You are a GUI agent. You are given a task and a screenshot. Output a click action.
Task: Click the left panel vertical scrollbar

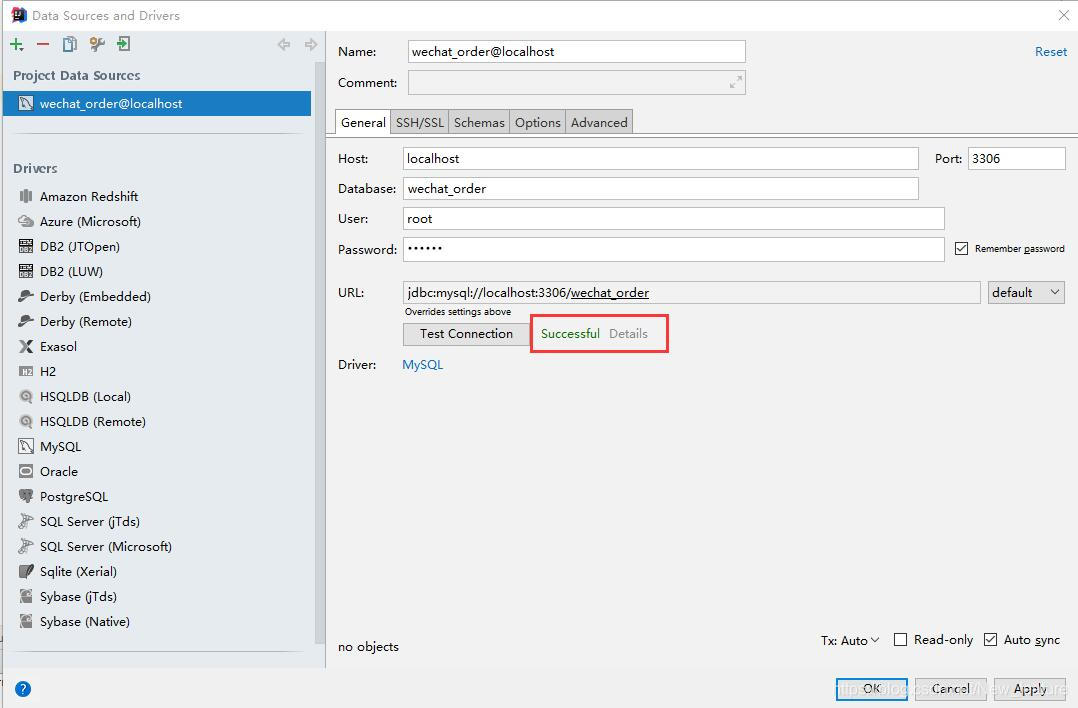[x=320, y=350]
